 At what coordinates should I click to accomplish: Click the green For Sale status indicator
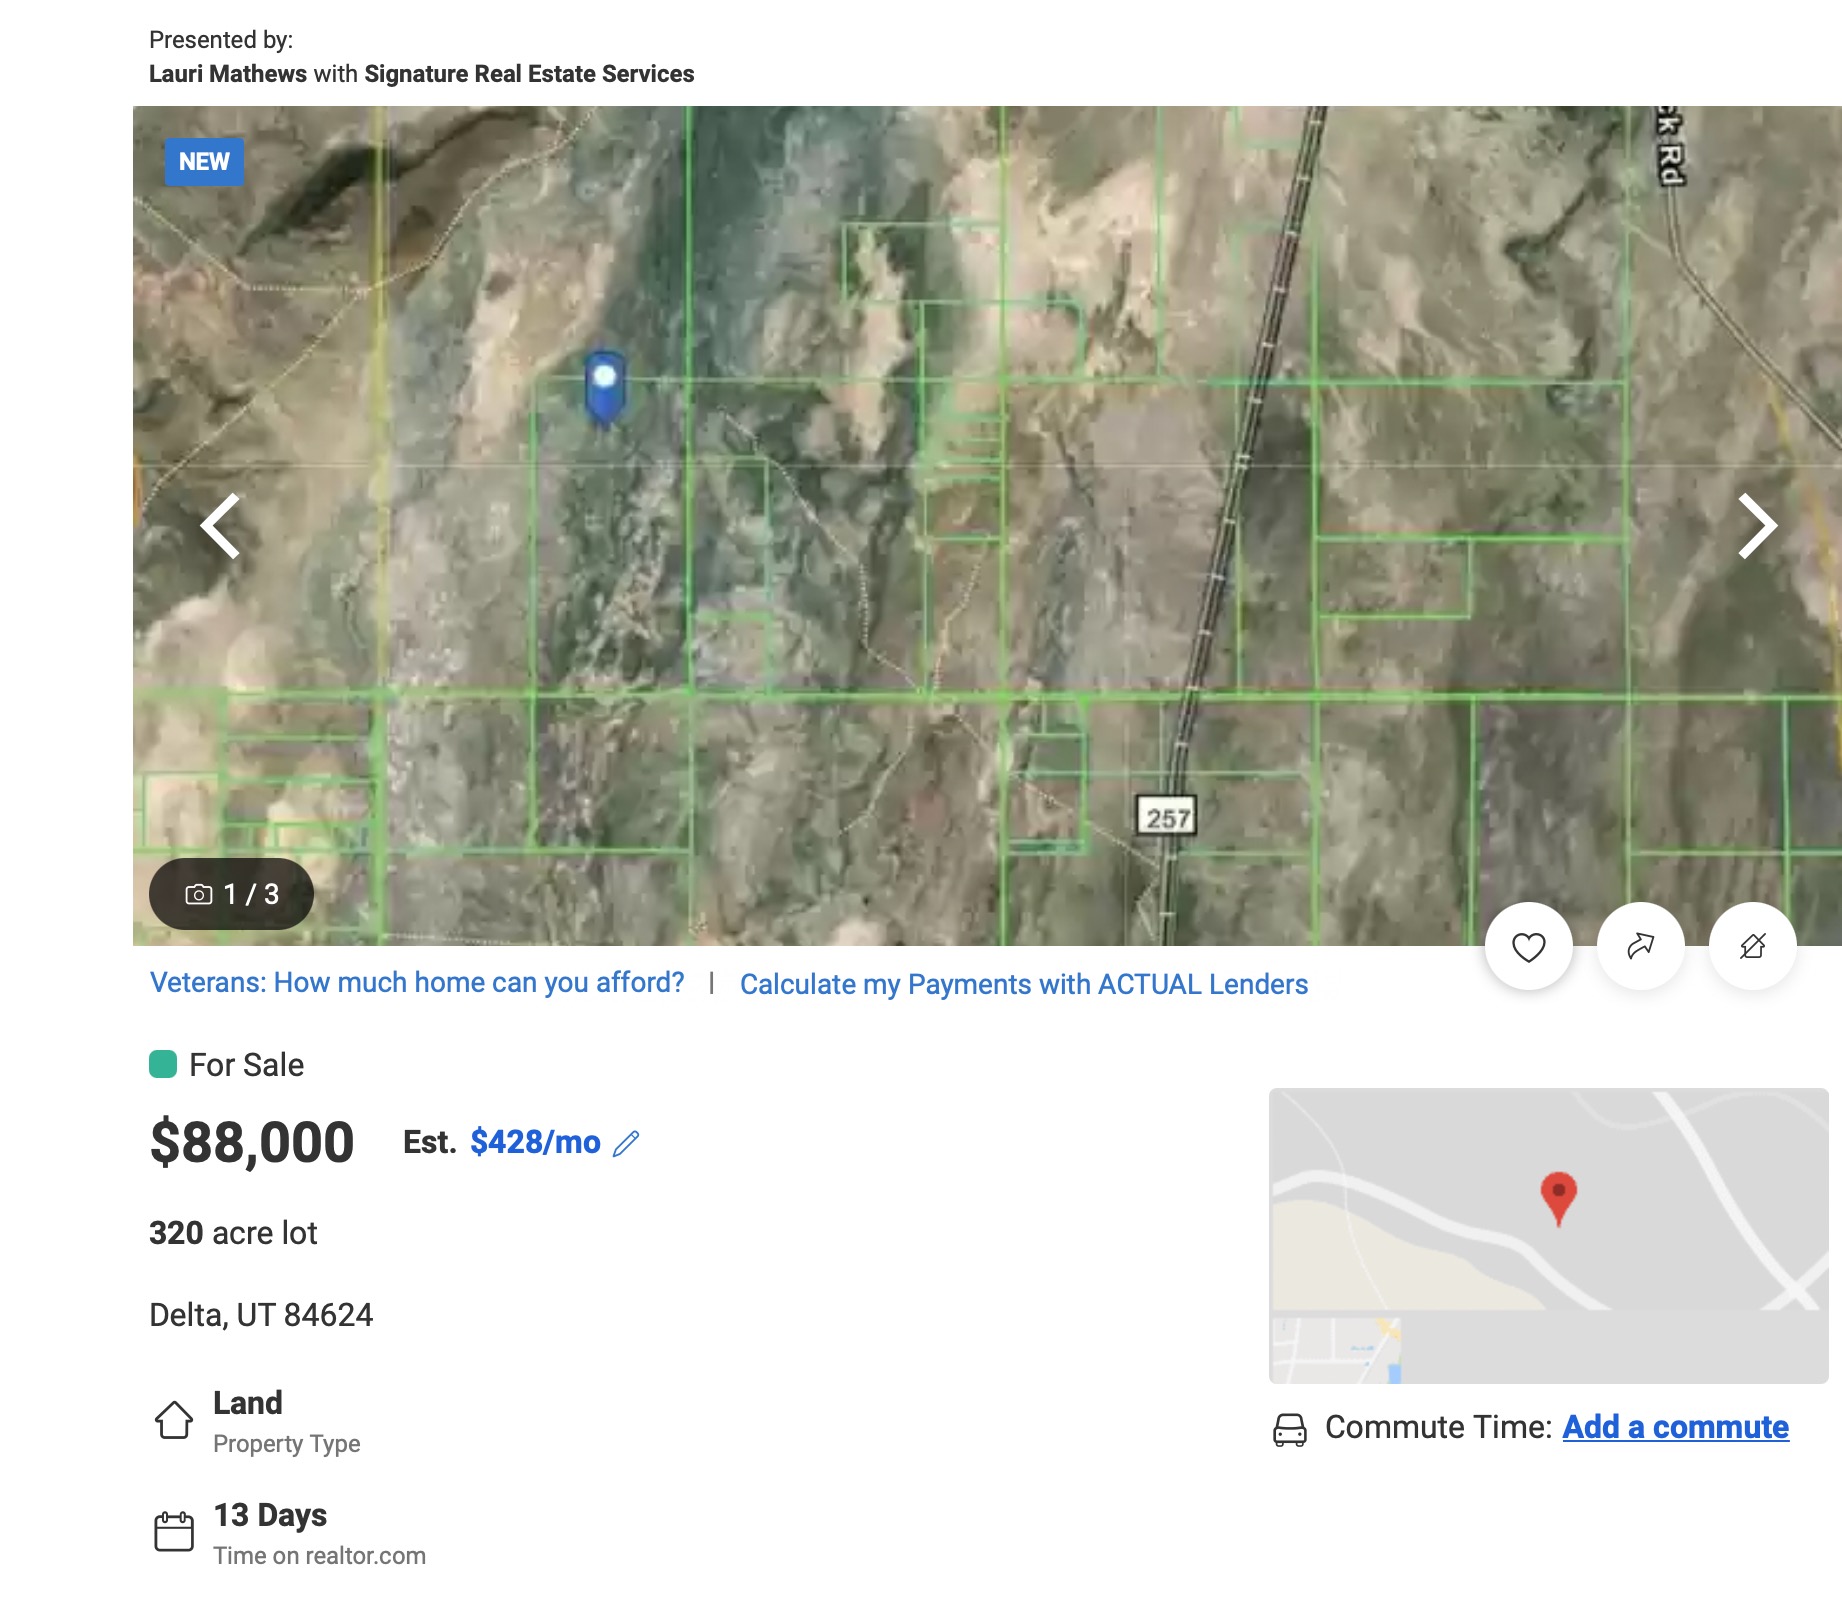[x=163, y=1064]
